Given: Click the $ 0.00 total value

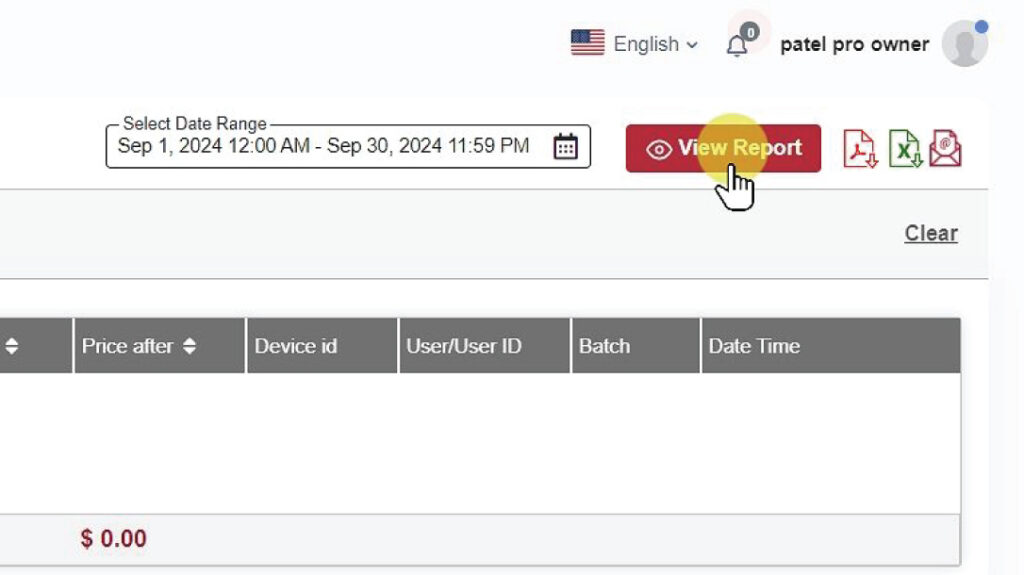Looking at the screenshot, I should pos(114,539).
